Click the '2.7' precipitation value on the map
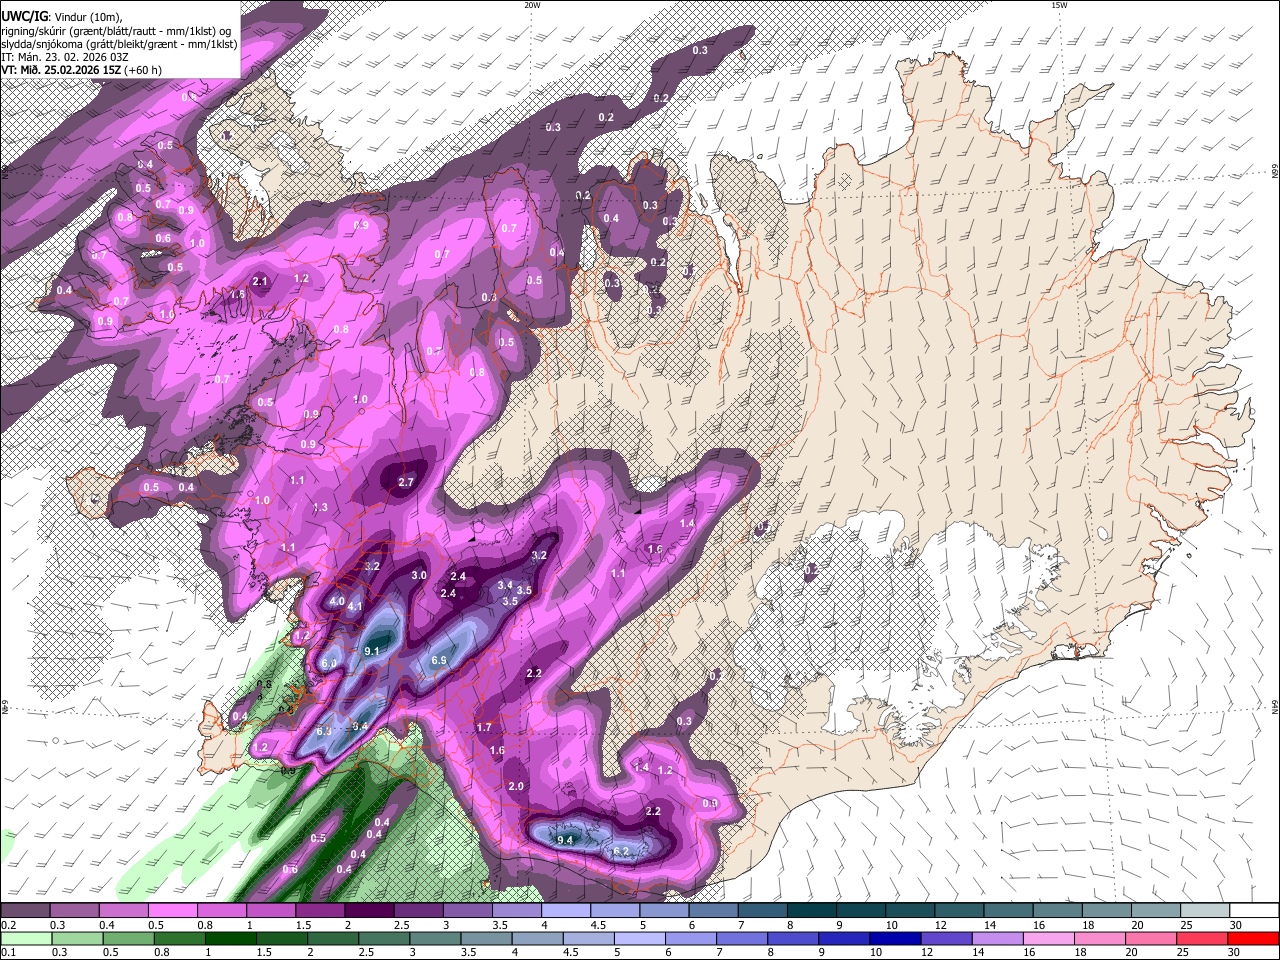This screenshot has height=960, width=1280. point(406,482)
